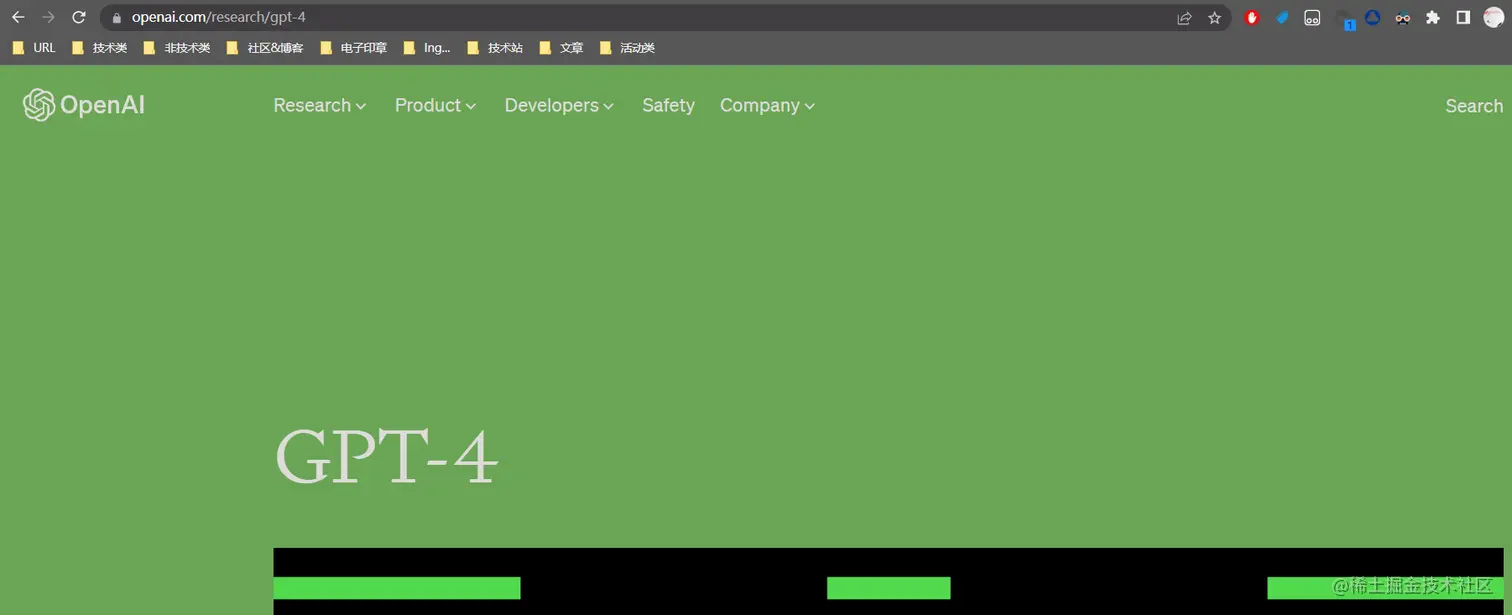
Task: View site info via the lock icon
Action: coord(116,18)
